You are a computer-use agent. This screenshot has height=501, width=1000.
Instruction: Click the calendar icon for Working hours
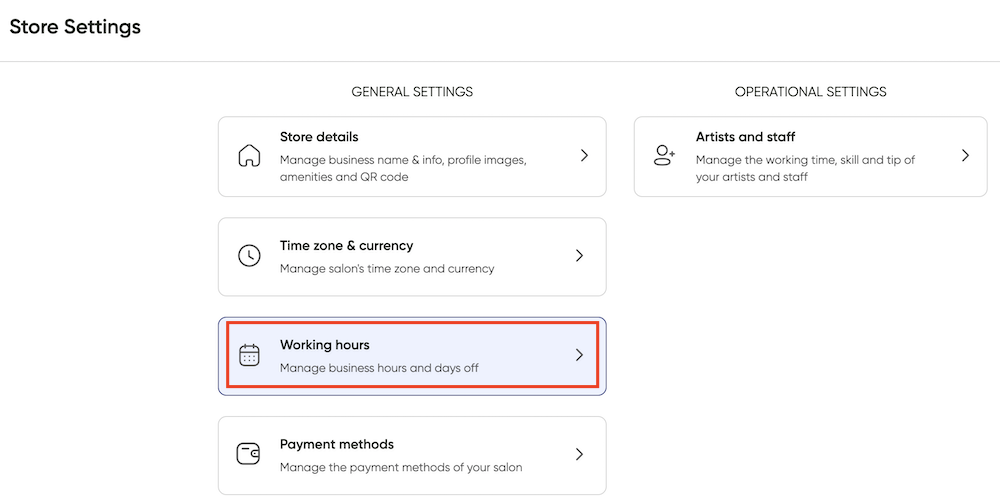(249, 355)
